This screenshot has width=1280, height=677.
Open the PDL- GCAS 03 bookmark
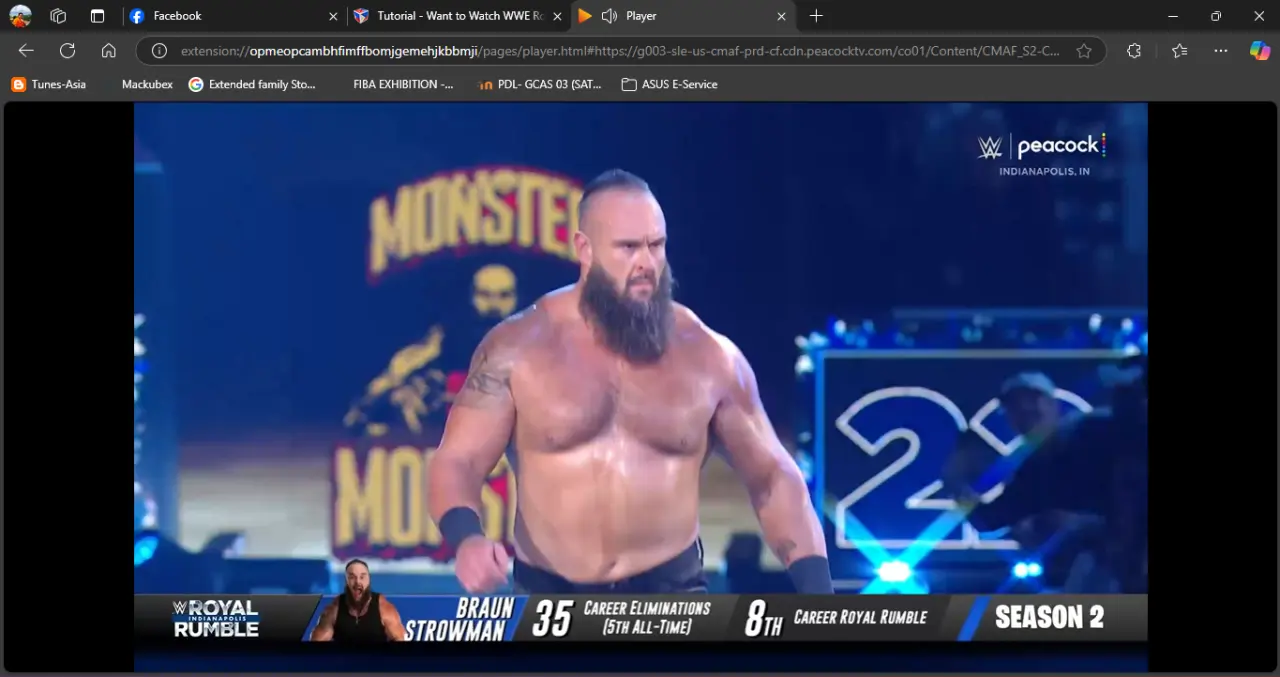tap(540, 85)
